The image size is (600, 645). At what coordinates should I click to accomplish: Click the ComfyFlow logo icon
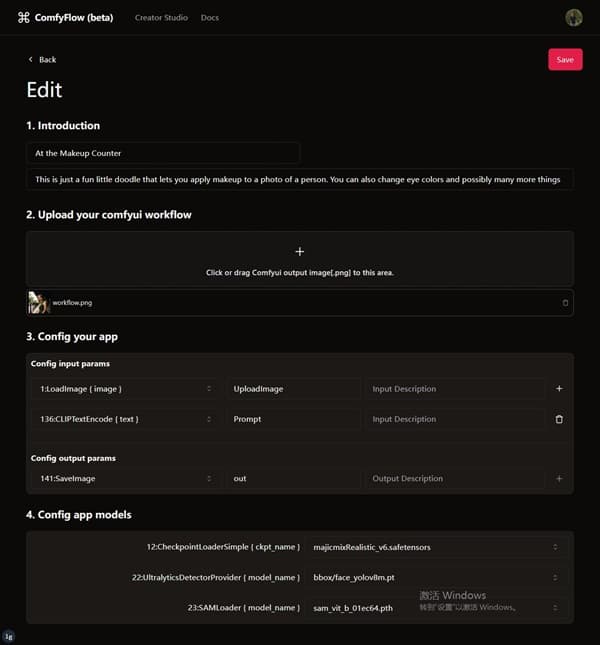[x=24, y=17]
